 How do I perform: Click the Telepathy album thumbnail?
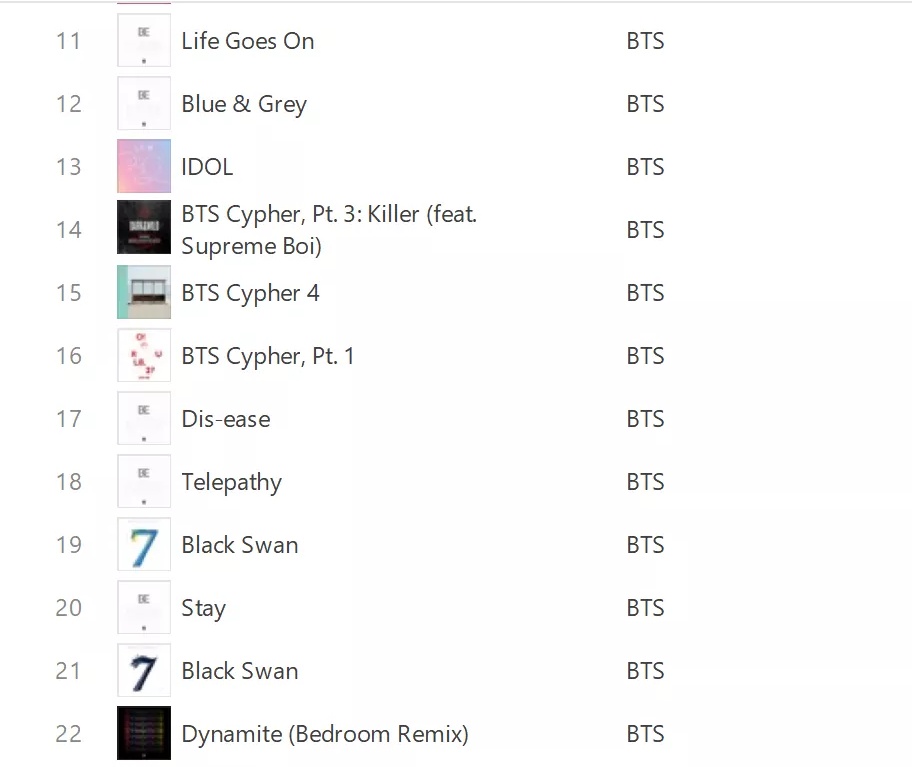point(143,481)
